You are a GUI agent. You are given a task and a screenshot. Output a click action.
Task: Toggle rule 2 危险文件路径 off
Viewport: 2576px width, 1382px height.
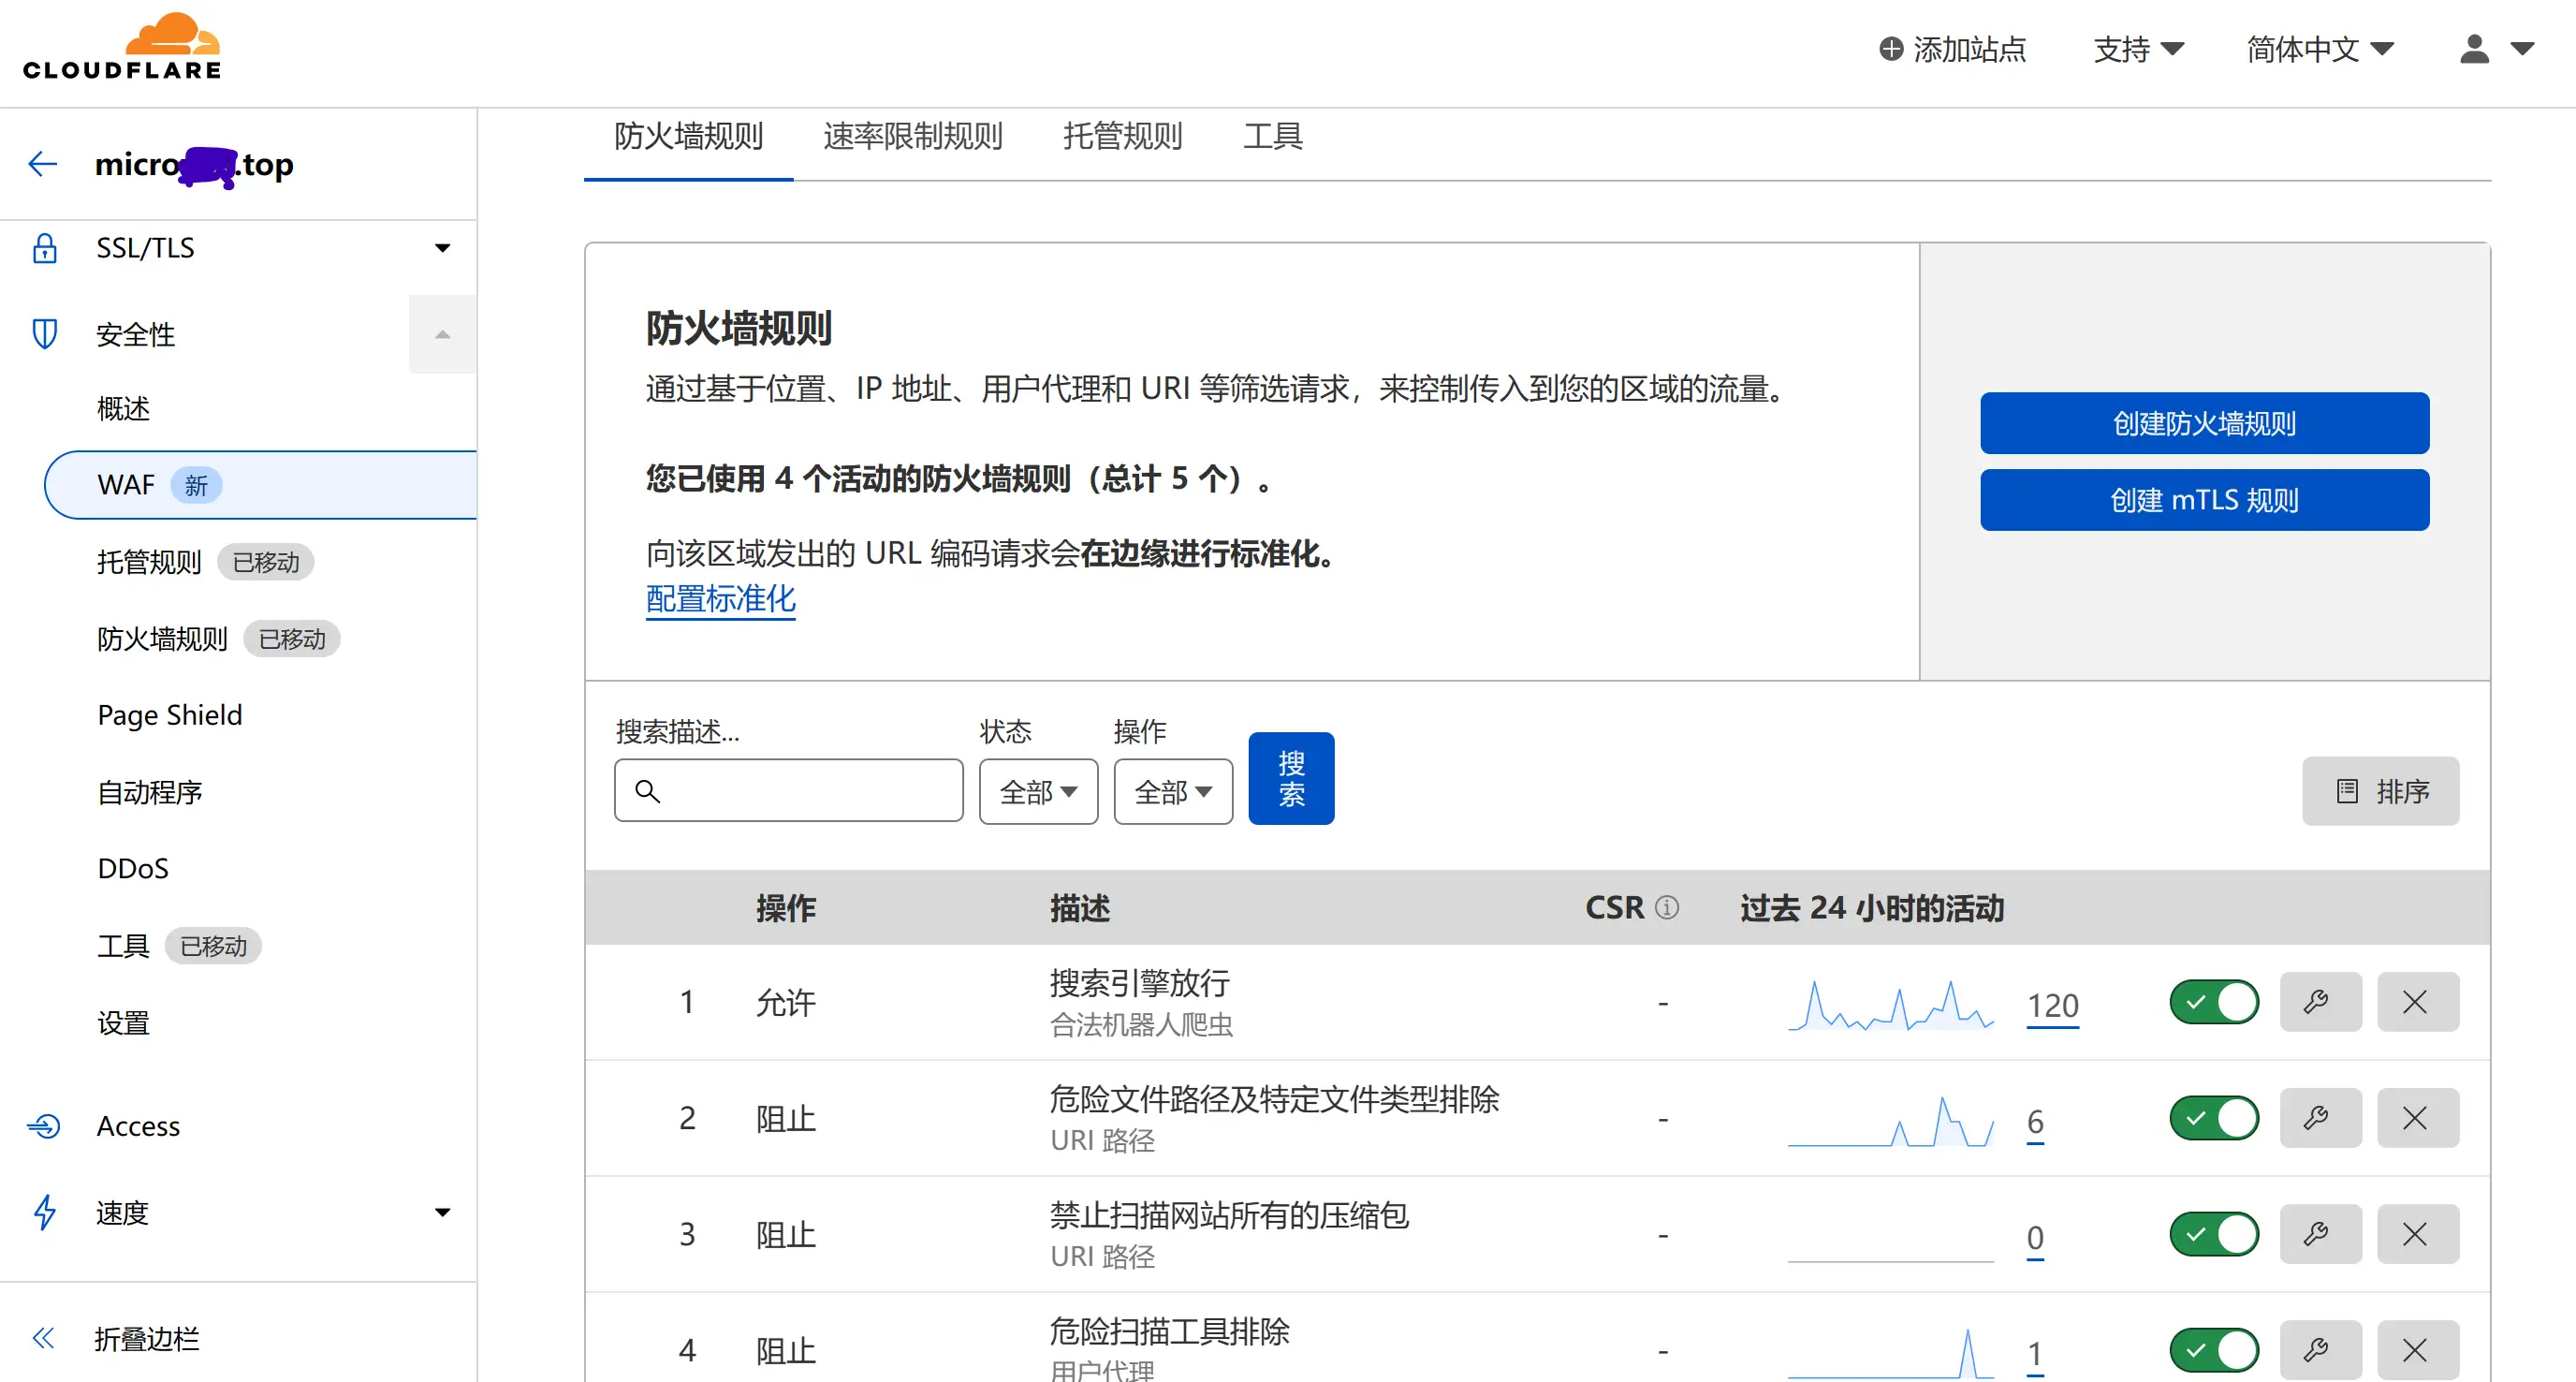[2214, 1118]
